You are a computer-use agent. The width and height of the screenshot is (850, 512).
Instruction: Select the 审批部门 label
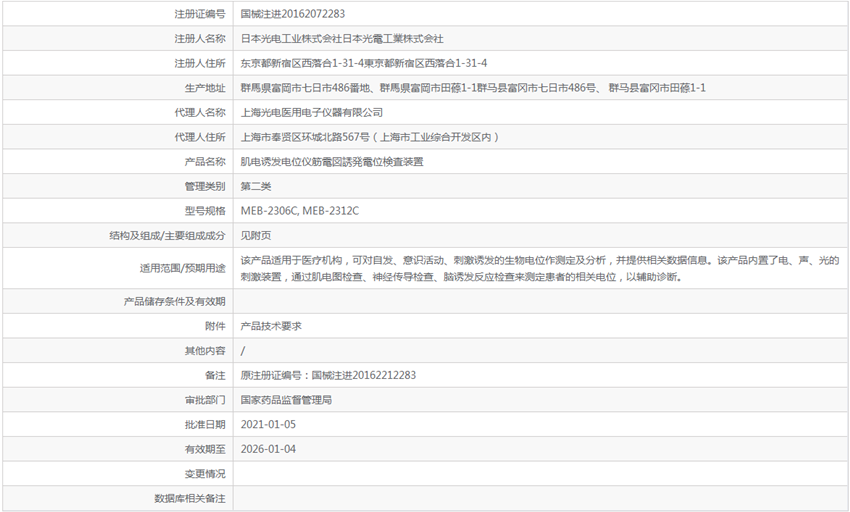pyautogui.click(x=205, y=400)
